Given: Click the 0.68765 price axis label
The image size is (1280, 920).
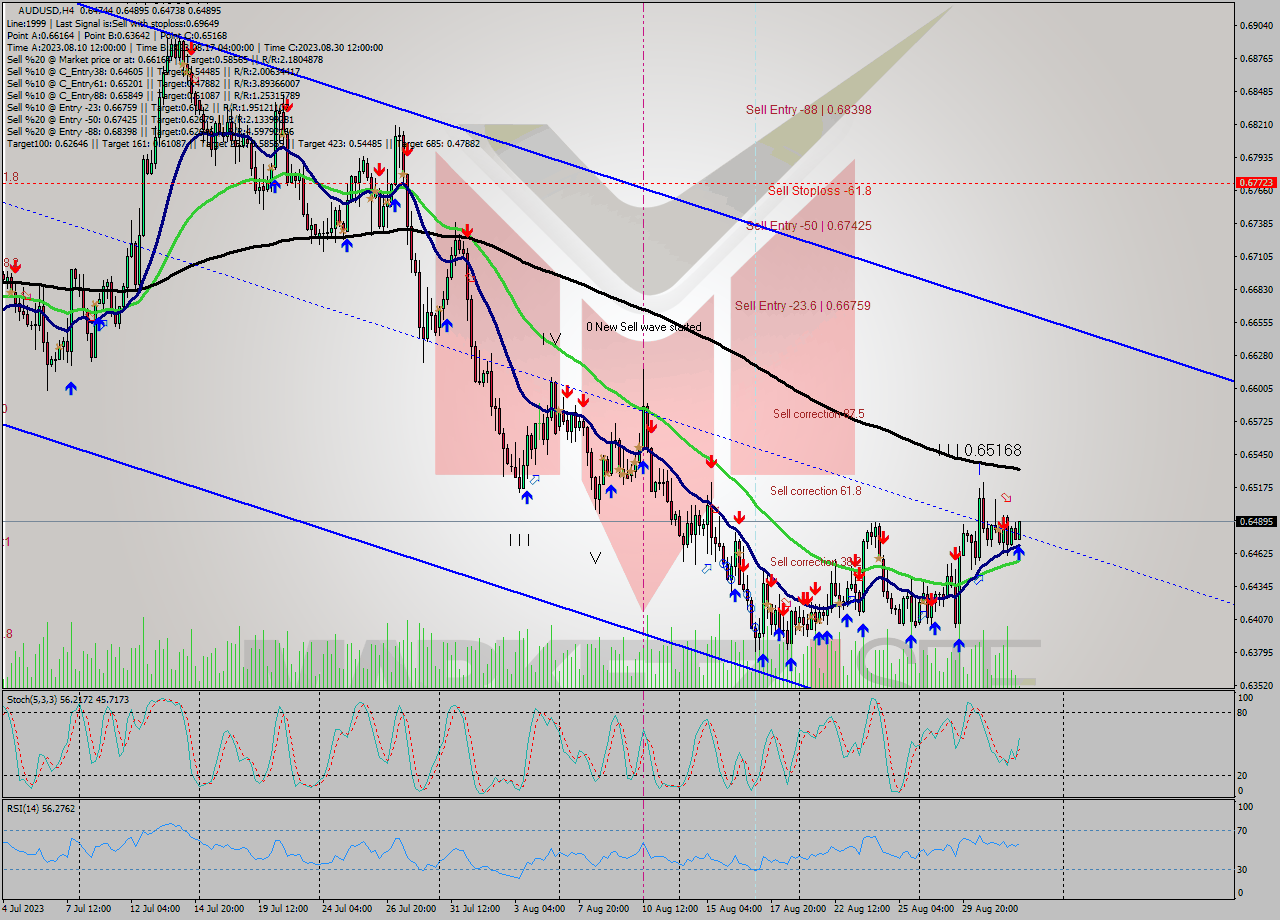Looking at the screenshot, I should tap(1255, 58).
